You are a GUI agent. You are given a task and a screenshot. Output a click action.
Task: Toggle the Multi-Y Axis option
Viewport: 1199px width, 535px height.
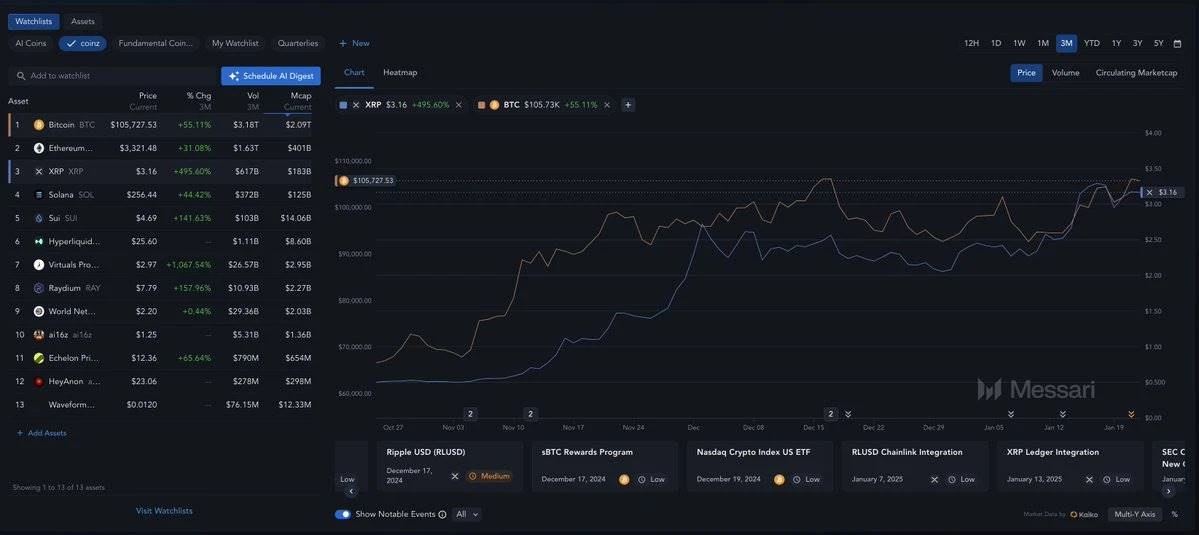(1134, 514)
